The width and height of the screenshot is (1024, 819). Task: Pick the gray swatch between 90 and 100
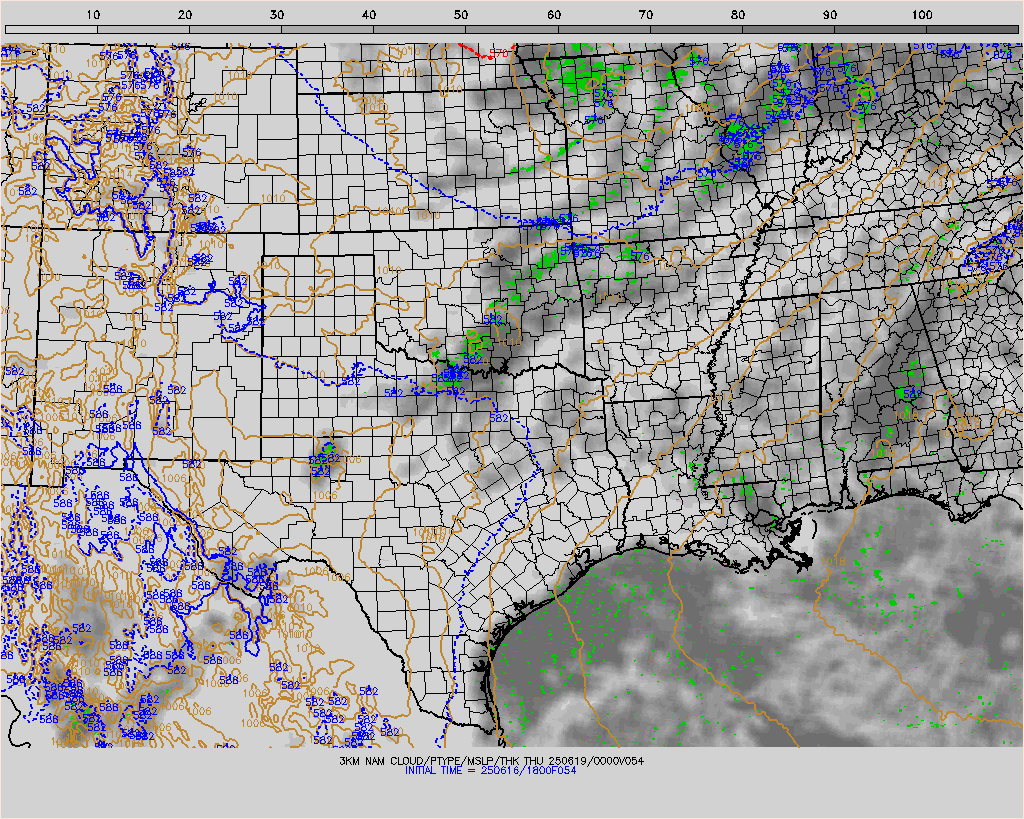pyautogui.click(x=880, y=29)
